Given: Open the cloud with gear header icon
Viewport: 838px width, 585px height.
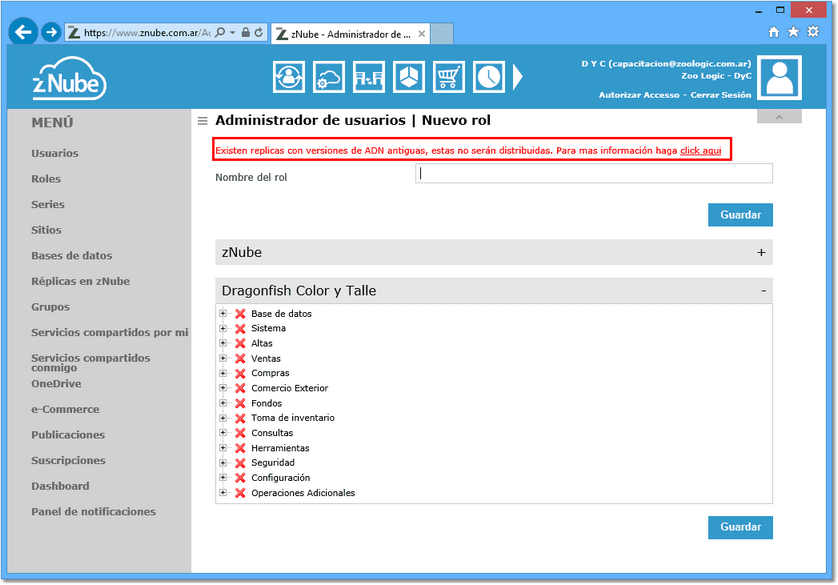Looking at the screenshot, I should click(x=329, y=77).
